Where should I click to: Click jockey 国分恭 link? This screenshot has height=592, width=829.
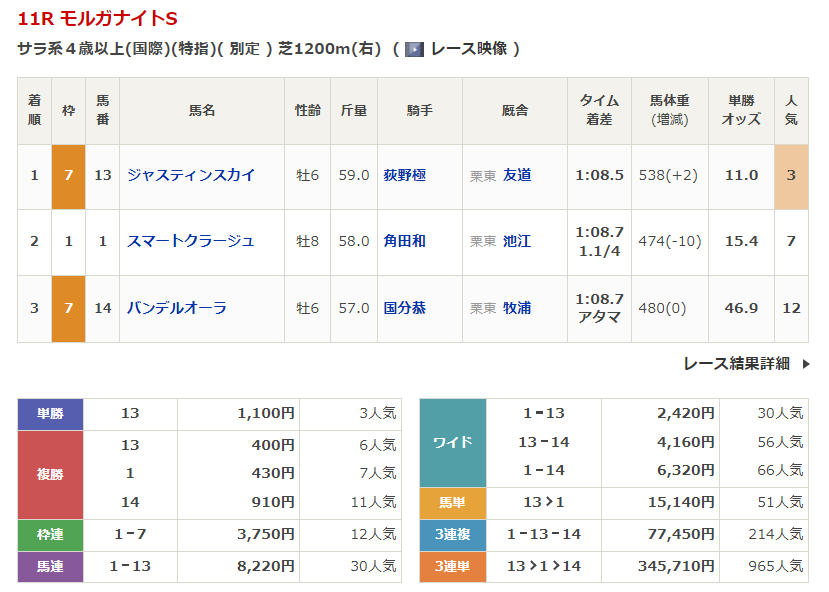[405, 308]
